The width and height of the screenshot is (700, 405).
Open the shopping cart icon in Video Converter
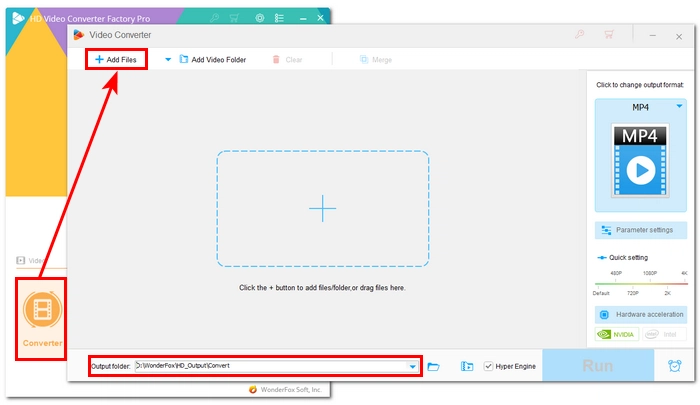point(608,34)
